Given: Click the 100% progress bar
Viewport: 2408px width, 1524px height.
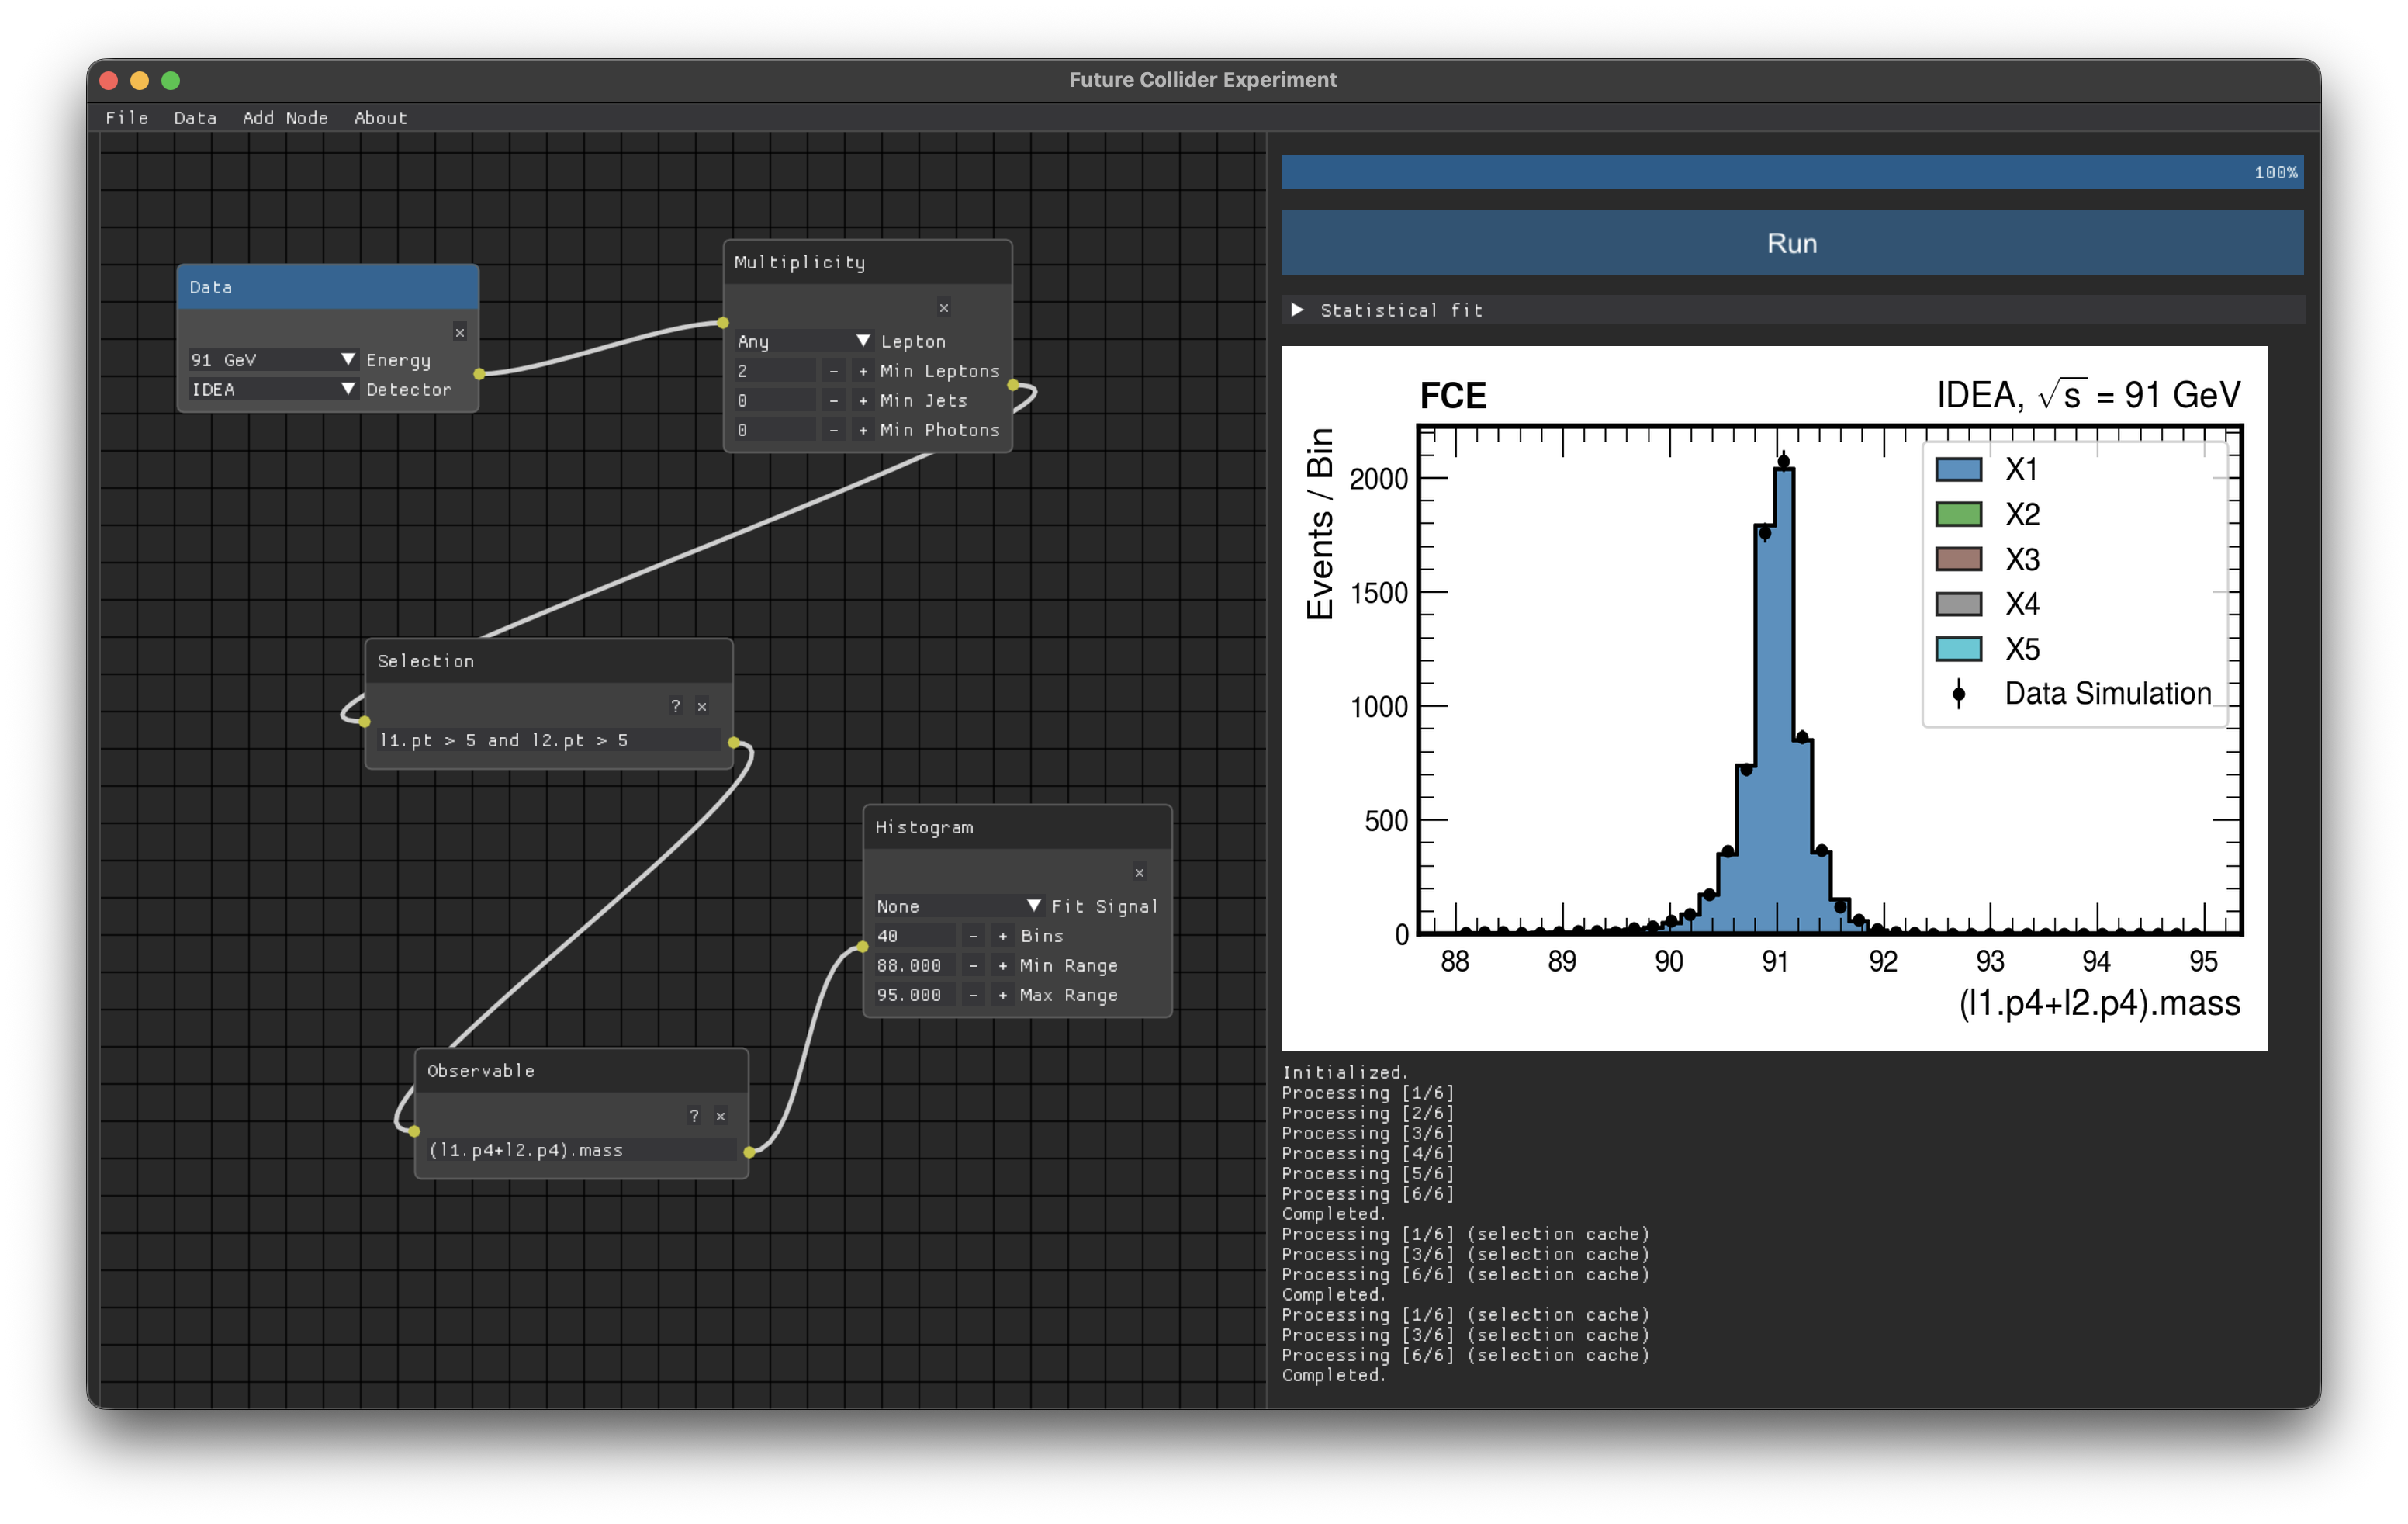Looking at the screenshot, I should pyautogui.click(x=1792, y=172).
